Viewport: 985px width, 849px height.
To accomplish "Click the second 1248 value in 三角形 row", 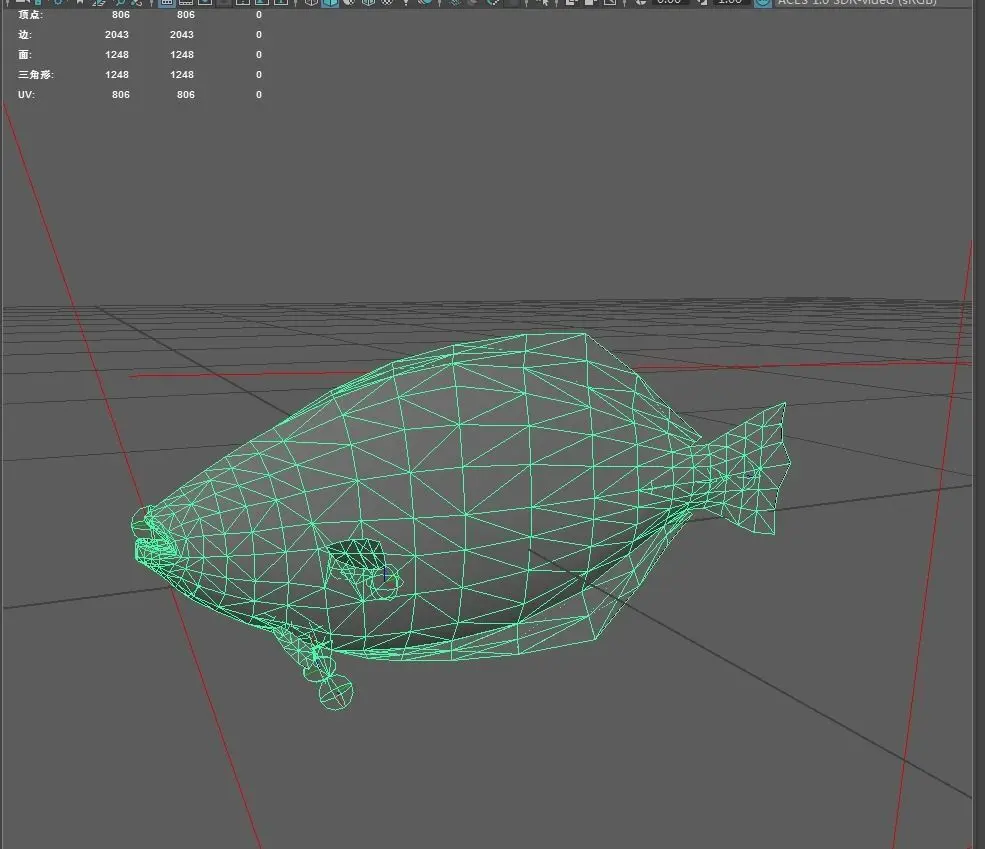I will (182, 75).
